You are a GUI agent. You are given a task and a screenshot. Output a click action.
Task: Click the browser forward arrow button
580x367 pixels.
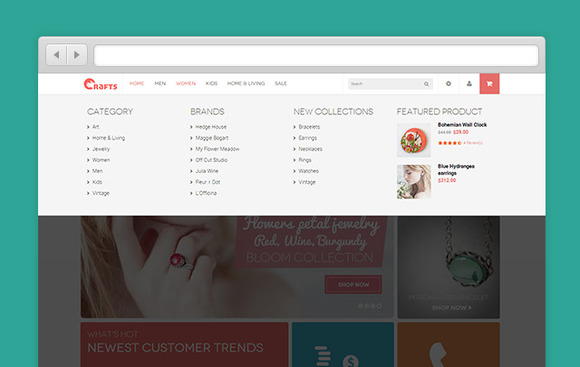[77, 55]
